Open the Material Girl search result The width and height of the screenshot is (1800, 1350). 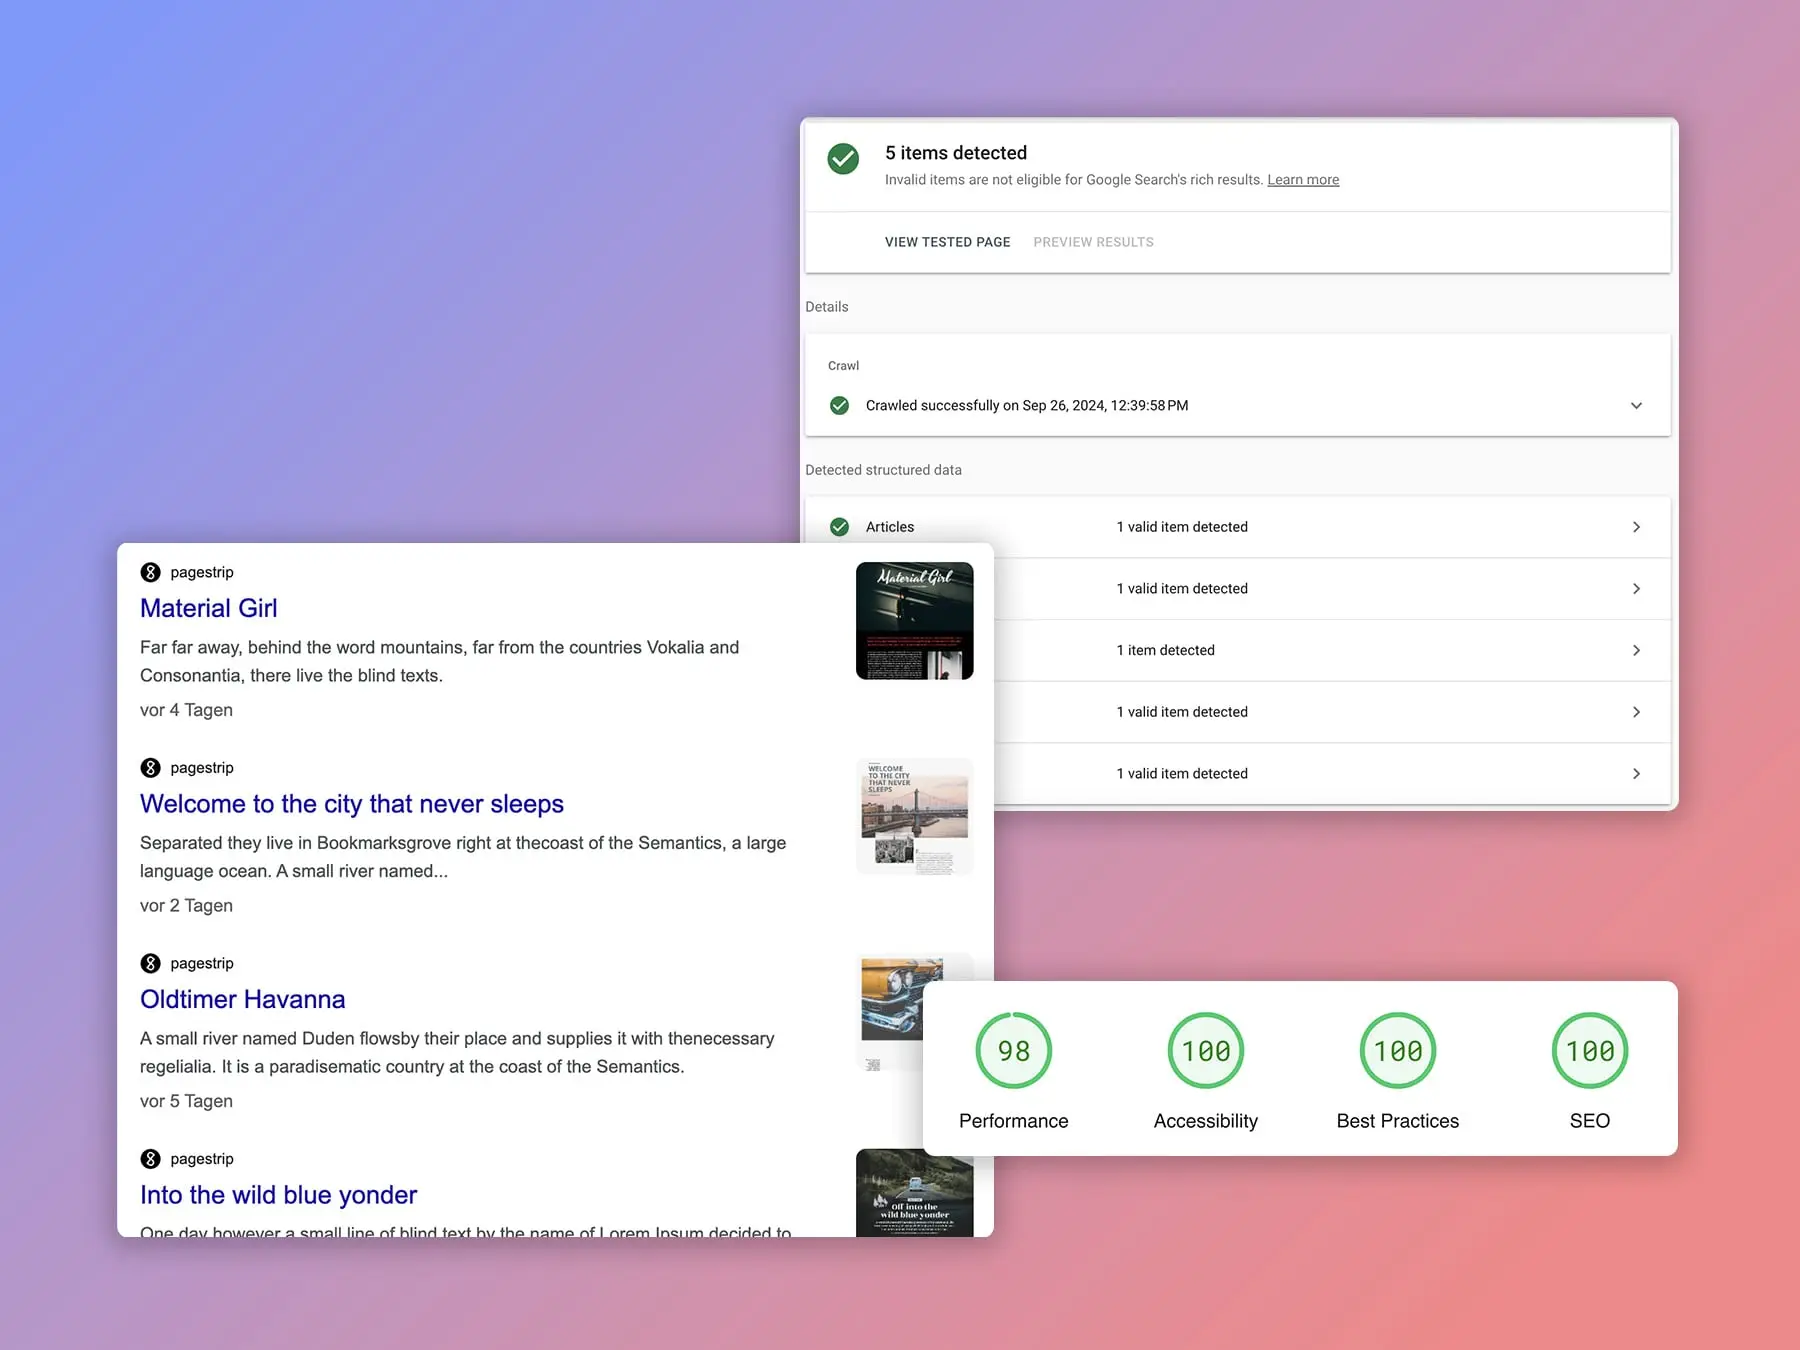(209, 608)
